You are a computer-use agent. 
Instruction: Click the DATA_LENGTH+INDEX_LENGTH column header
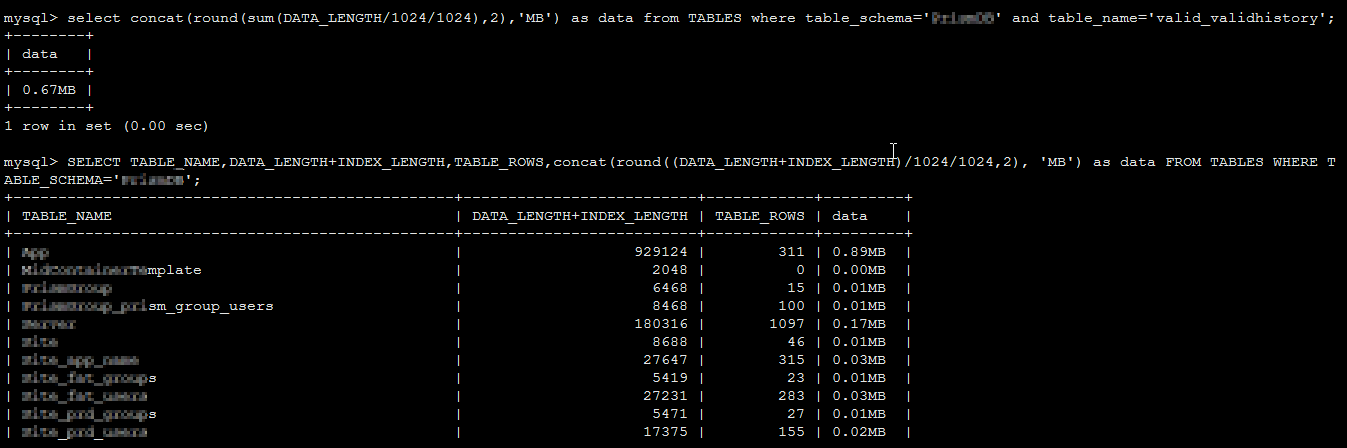click(x=580, y=216)
